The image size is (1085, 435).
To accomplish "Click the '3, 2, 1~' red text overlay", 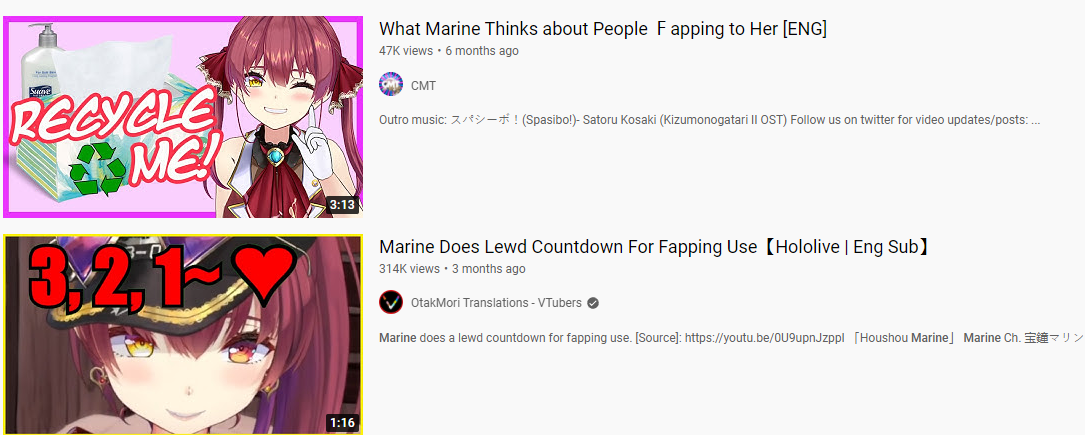I will [x=118, y=274].
